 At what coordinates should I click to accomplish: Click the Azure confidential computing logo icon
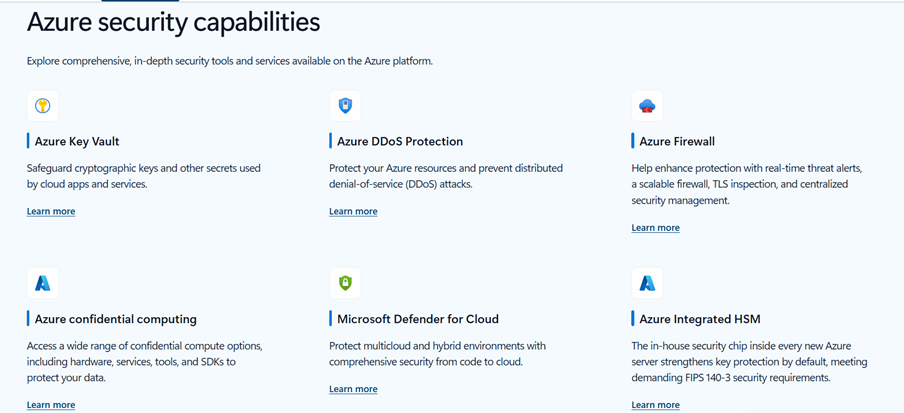[x=43, y=283]
